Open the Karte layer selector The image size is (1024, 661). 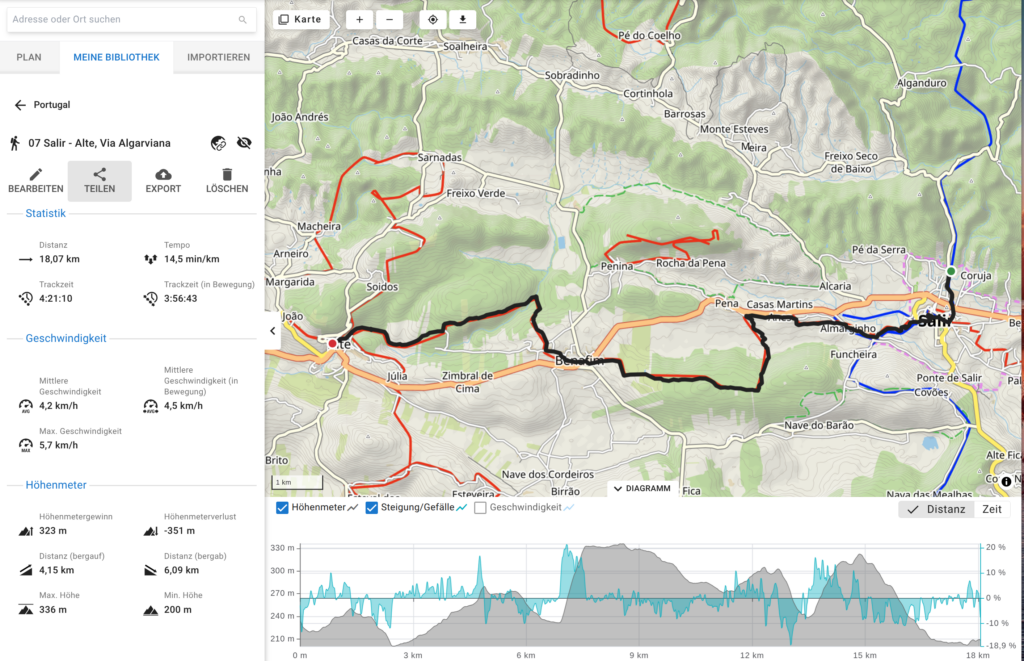point(301,19)
